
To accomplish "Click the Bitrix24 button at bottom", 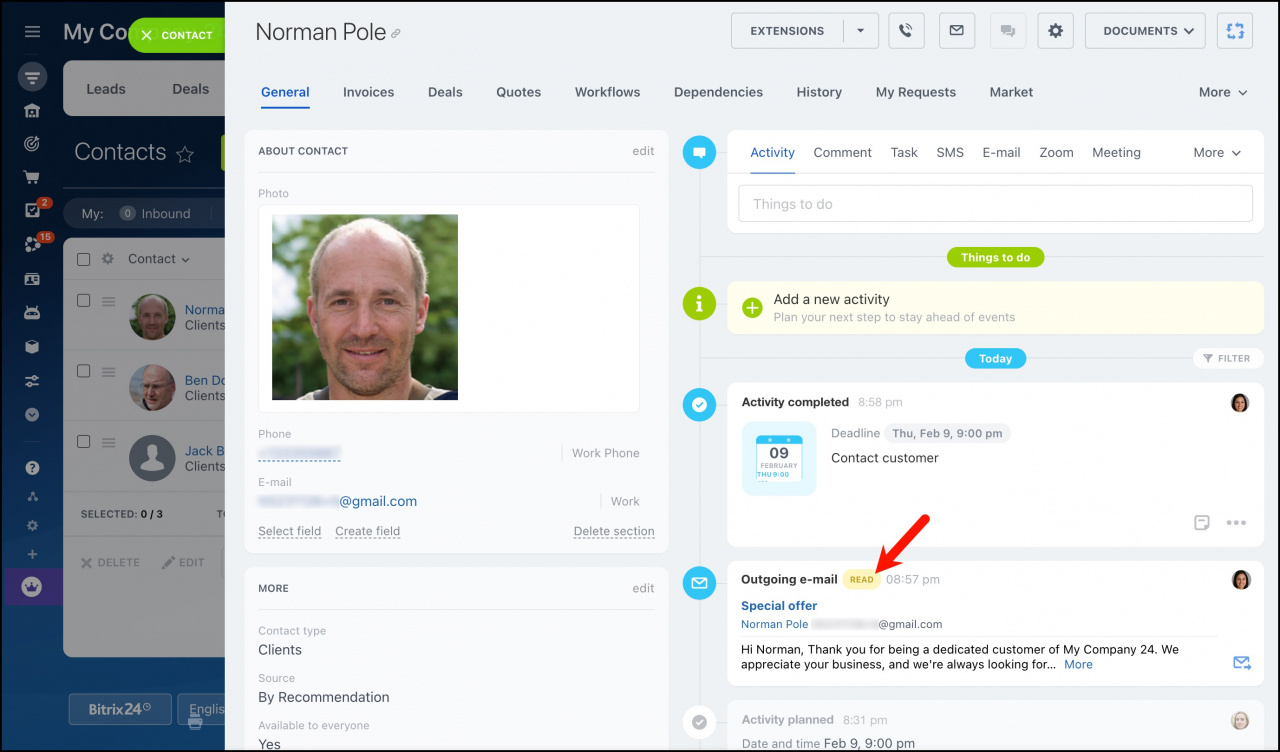I will pos(120,709).
